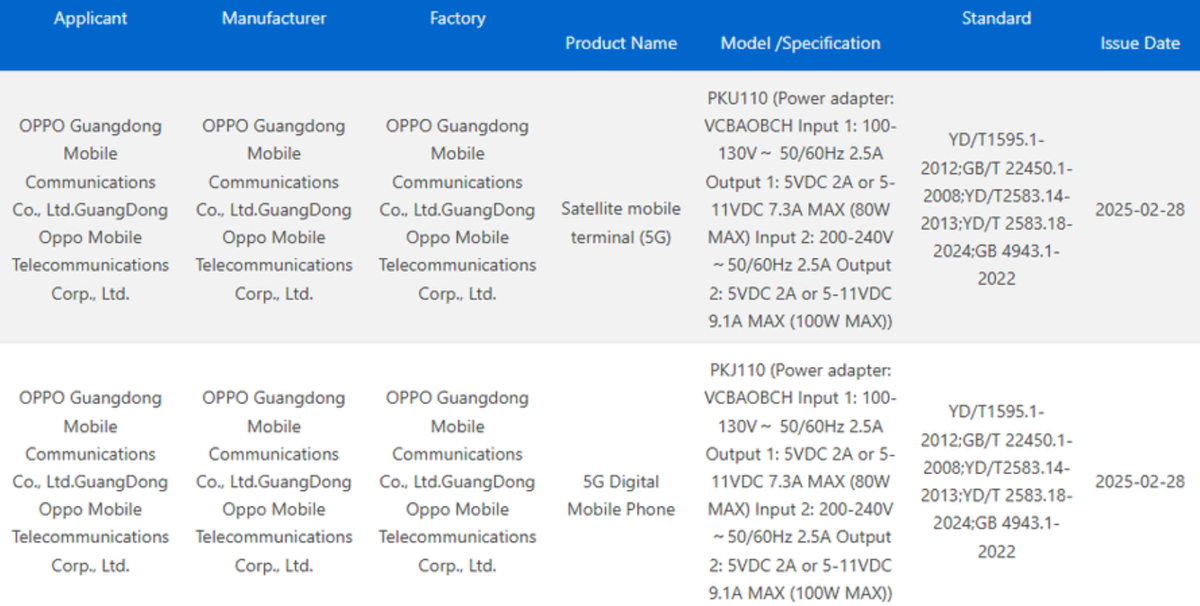Select the Manufacturer cell in the PKJ110 row
This screenshot has height=606, width=1200.
pos(274,482)
